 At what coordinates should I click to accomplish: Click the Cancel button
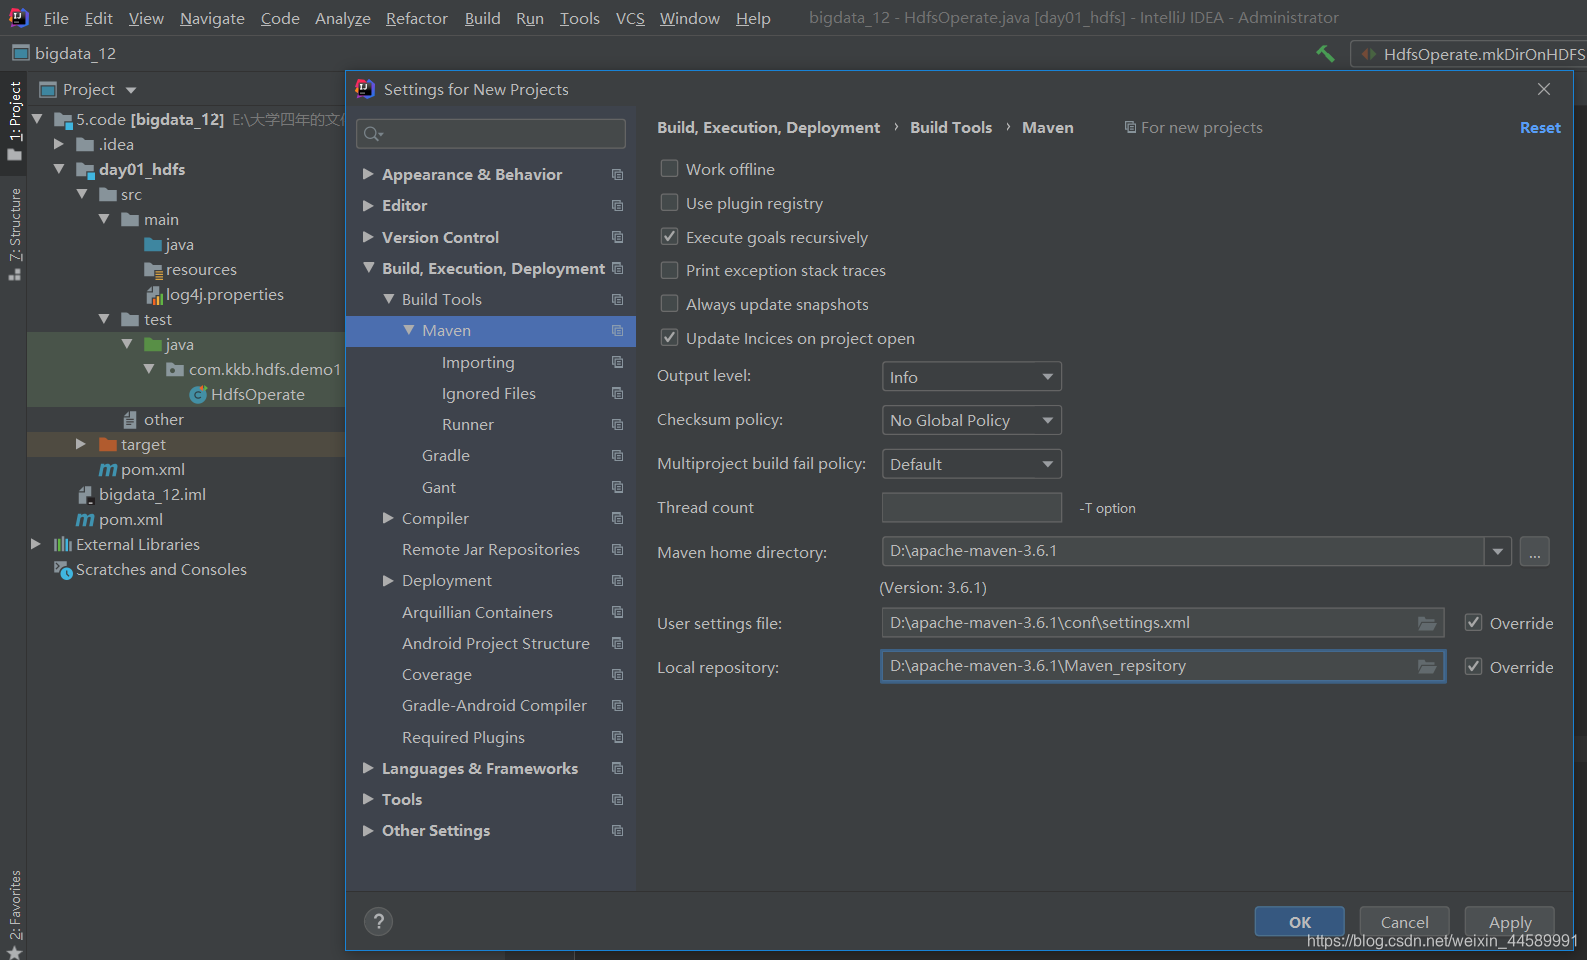1404,922
